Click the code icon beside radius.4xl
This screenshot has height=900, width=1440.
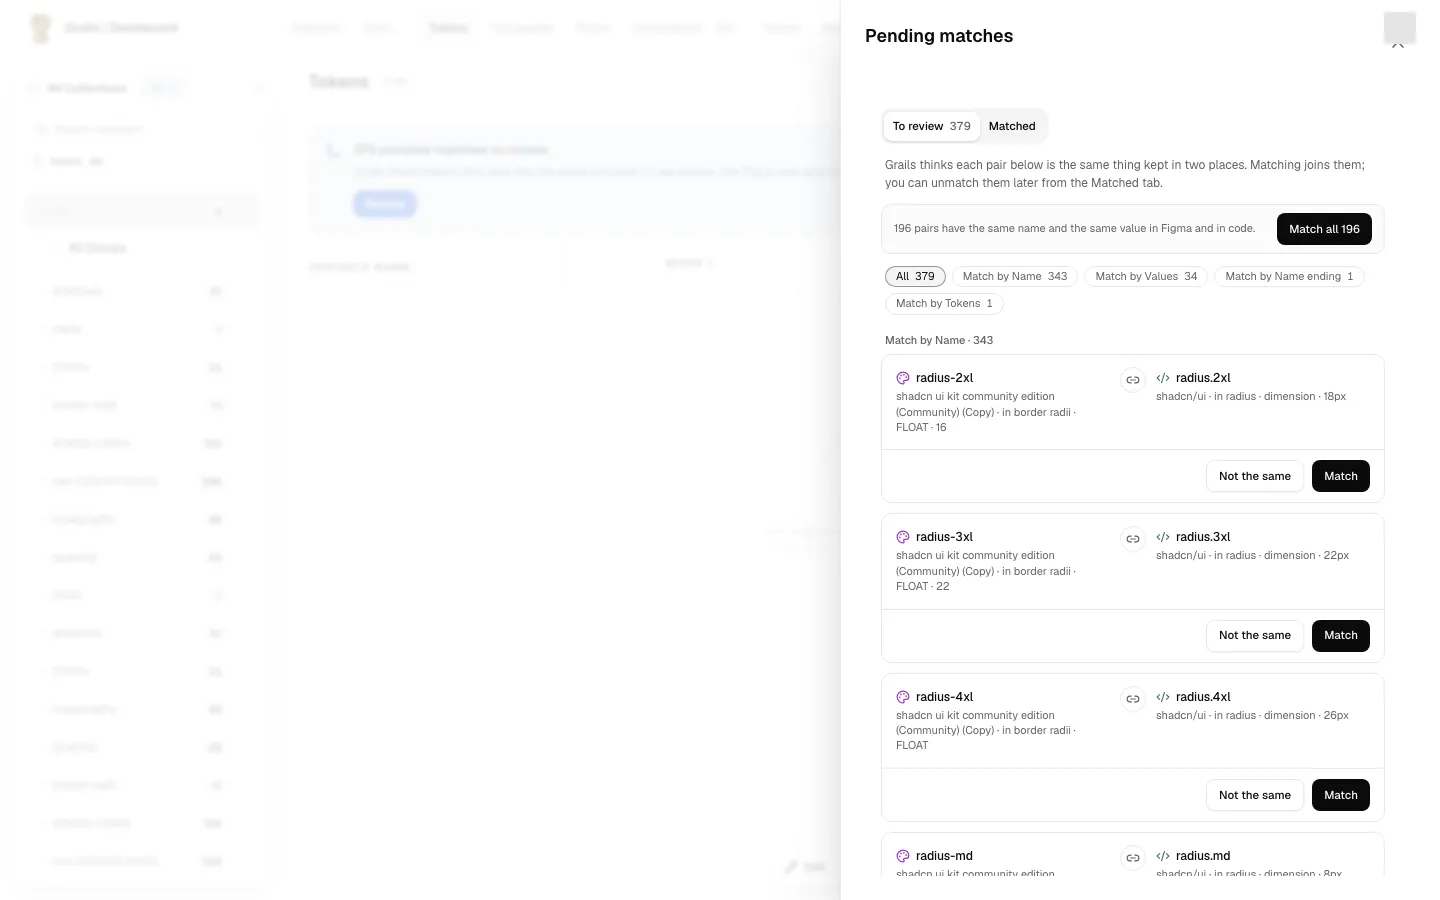click(x=1163, y=697)
